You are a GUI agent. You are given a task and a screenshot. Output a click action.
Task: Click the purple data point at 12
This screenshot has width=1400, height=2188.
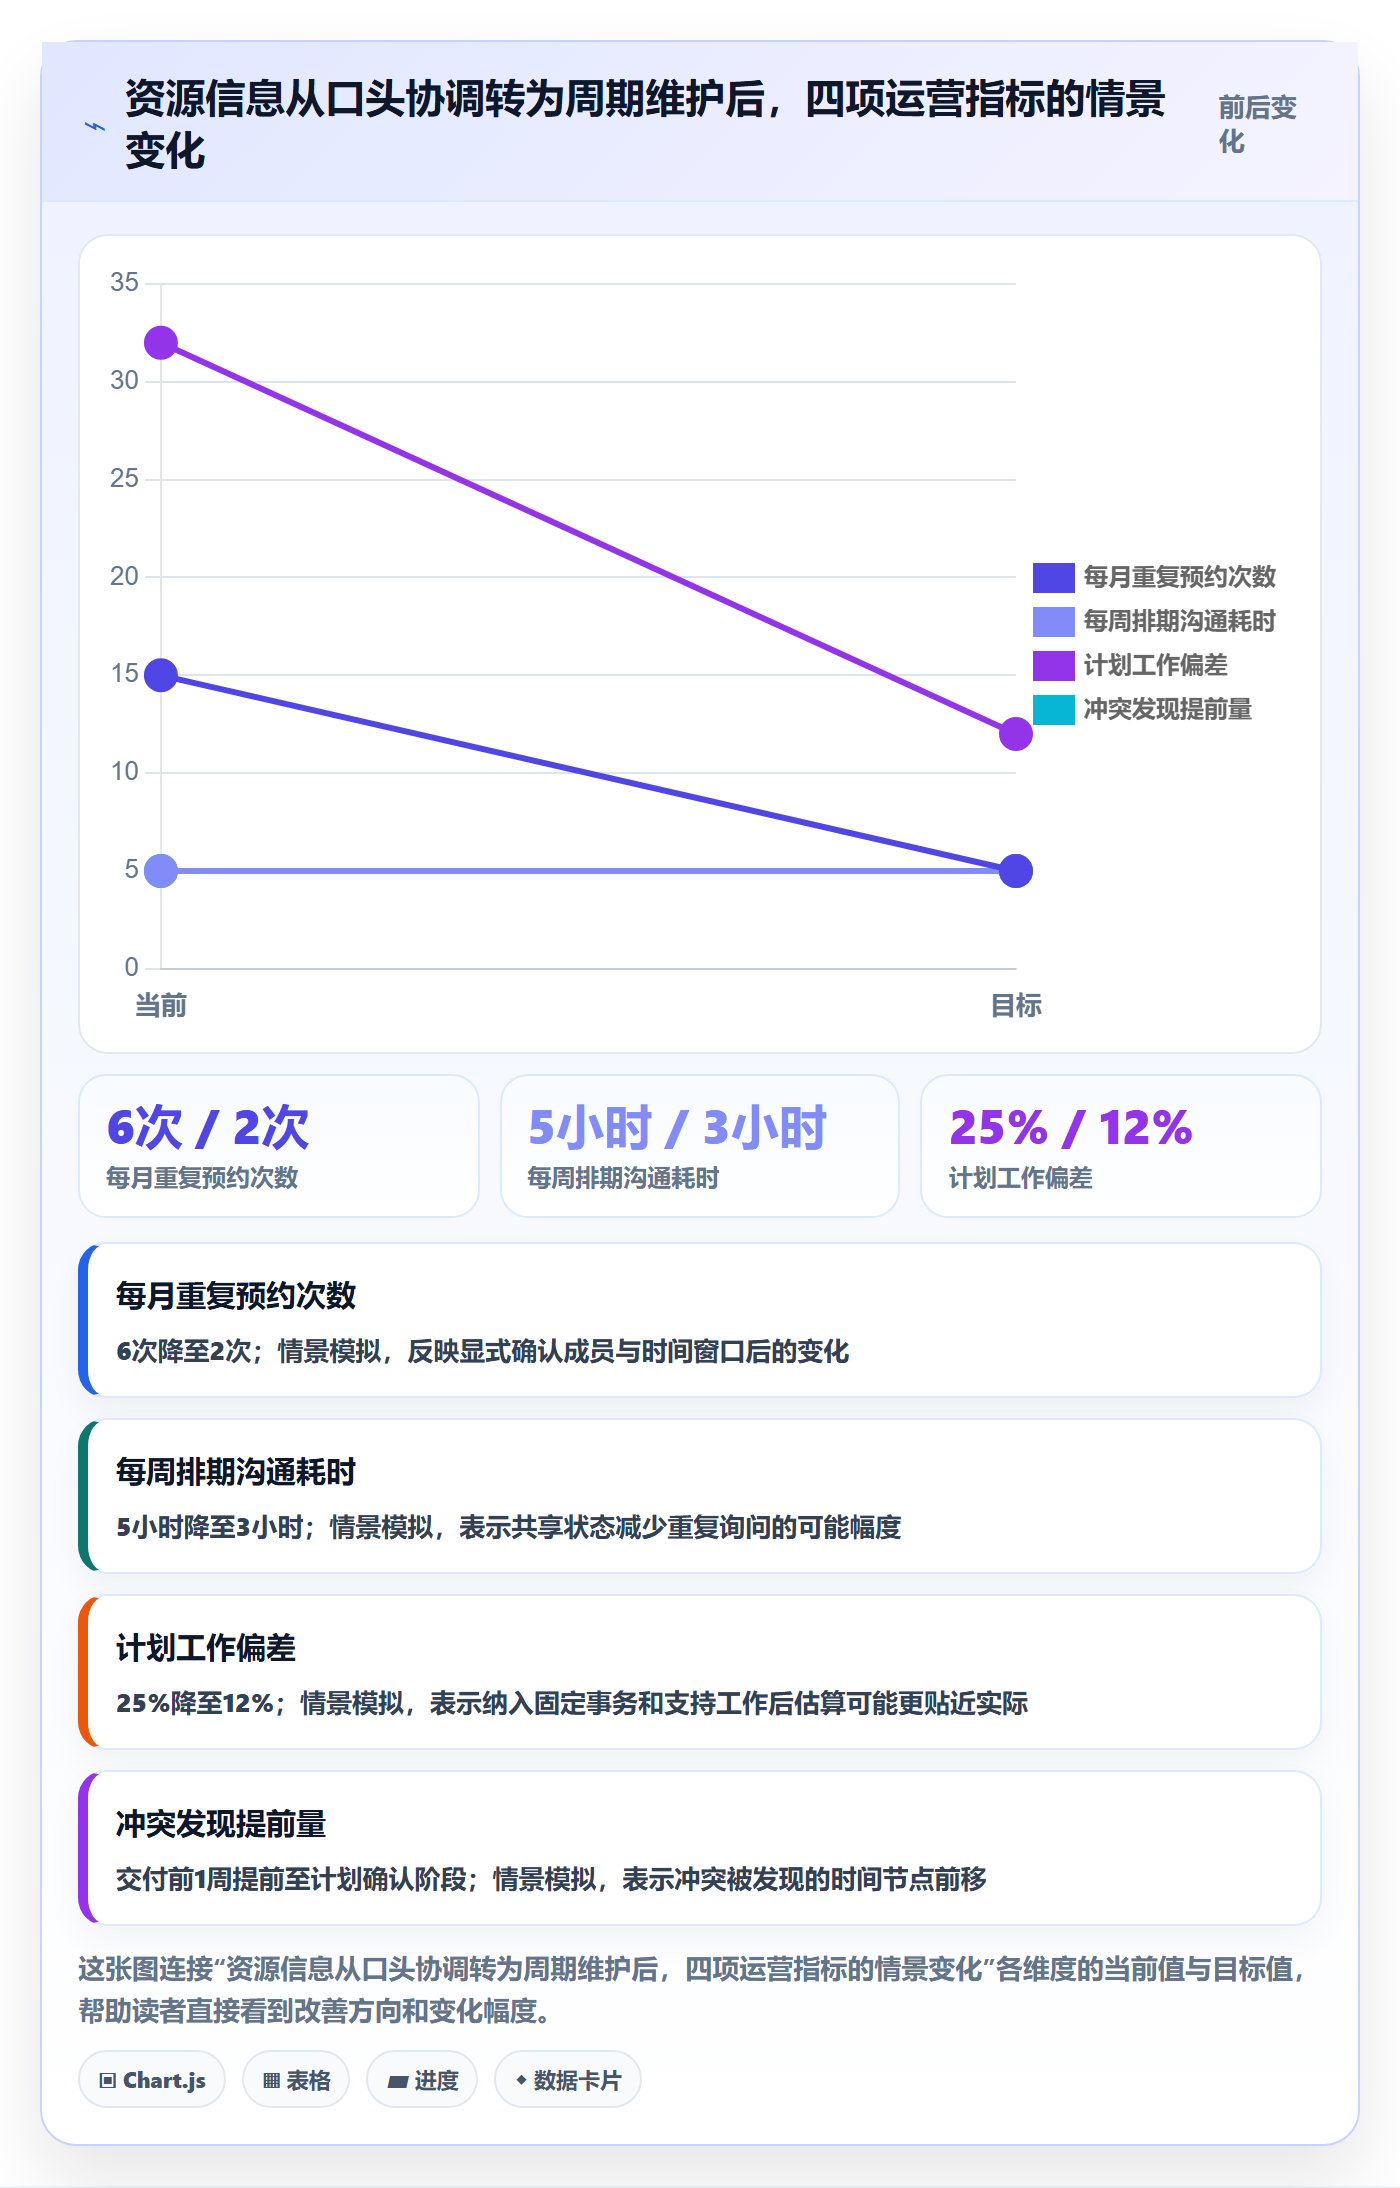[x=1016, y=734]
